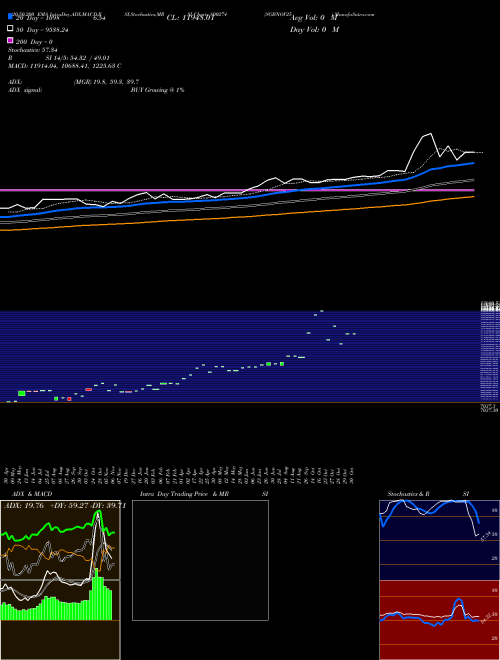The width and height of the screenshot is (500, 660).
Task: Click the magenta 200 Day legend swatch
Action: [10, 41]
